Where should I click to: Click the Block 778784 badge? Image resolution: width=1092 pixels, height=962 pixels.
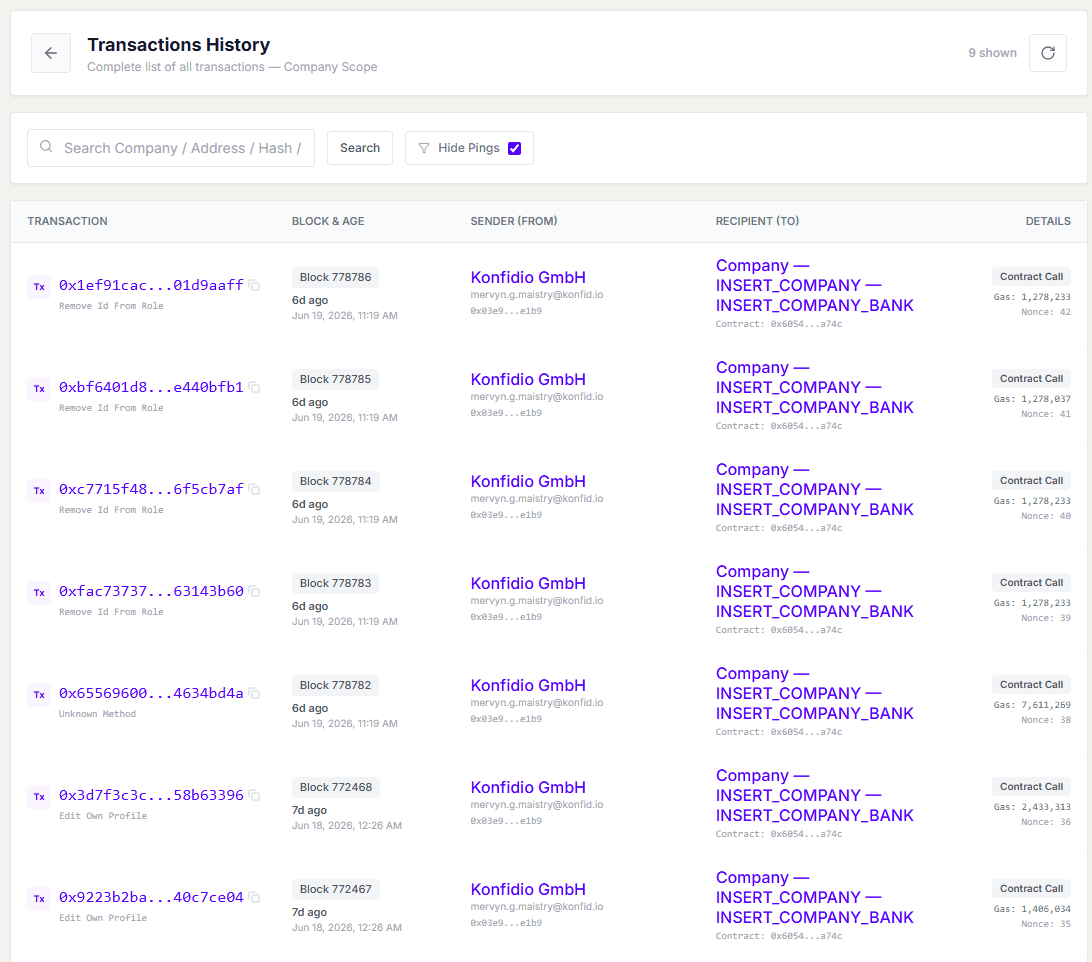click(x=335, y=481)
